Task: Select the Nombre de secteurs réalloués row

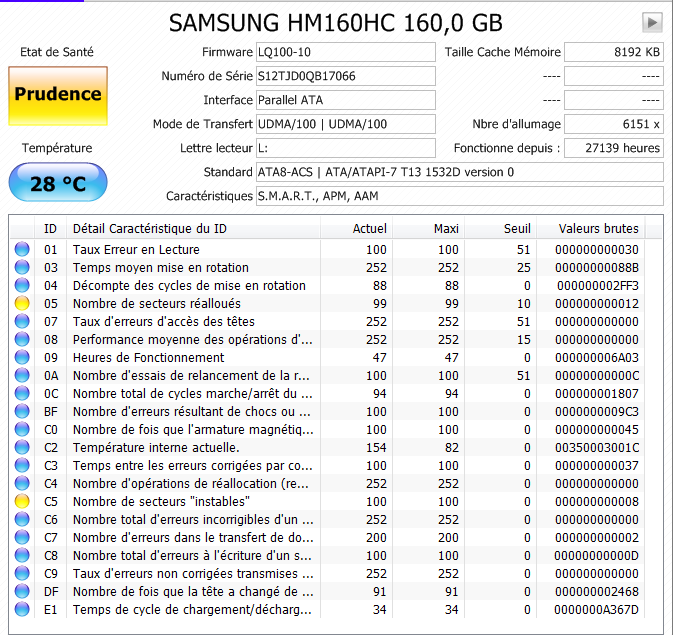Action: coord(327,303)
